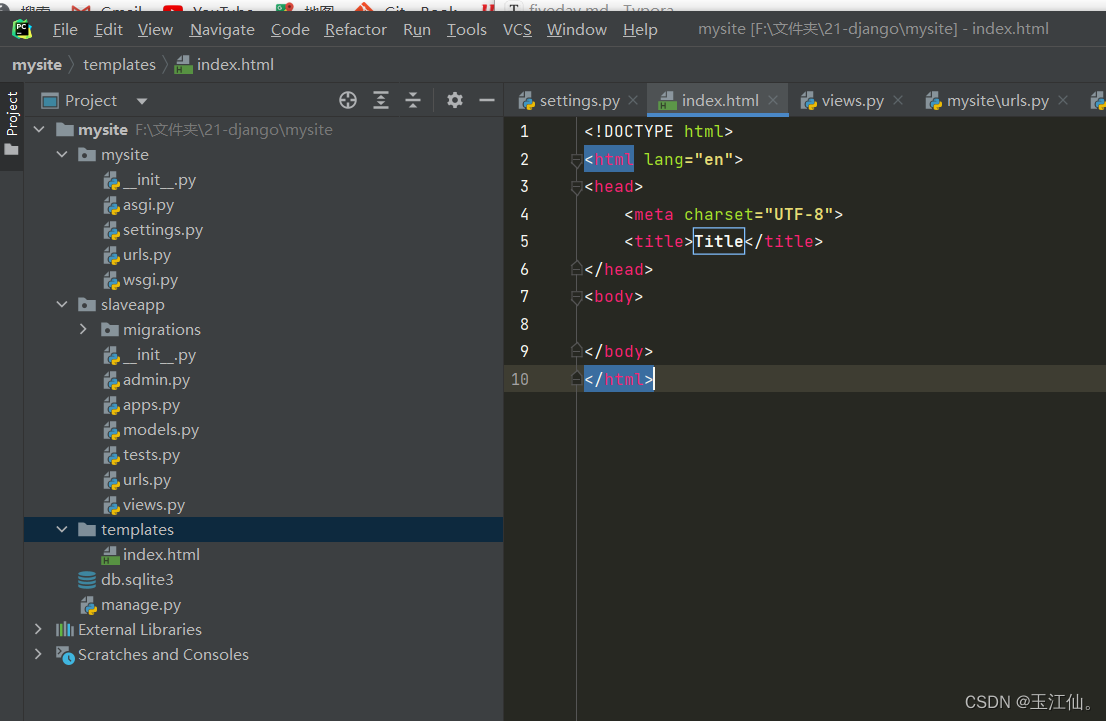
Task: Fold the body tag on line 7
Action: tap(576, 297)
